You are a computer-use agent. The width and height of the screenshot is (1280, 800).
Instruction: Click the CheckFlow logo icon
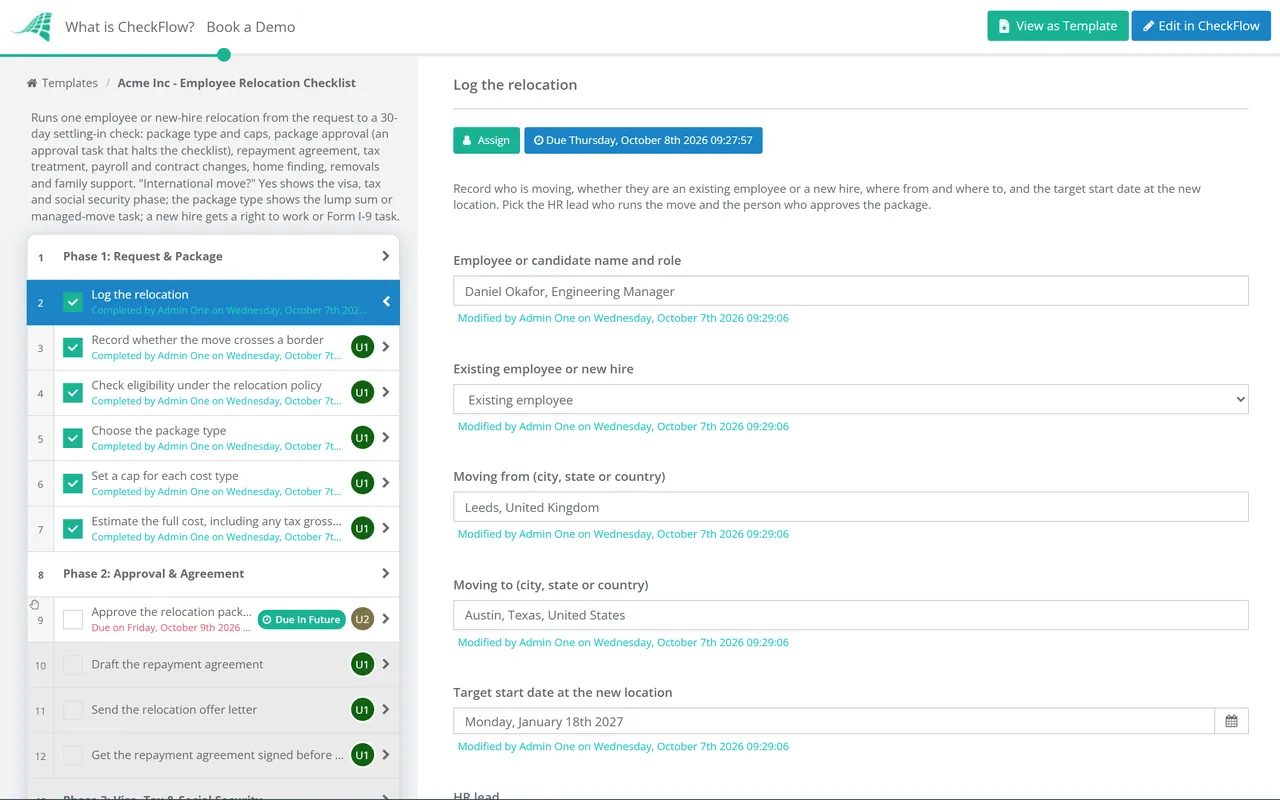pyautogui.click(x=32, y=26)
